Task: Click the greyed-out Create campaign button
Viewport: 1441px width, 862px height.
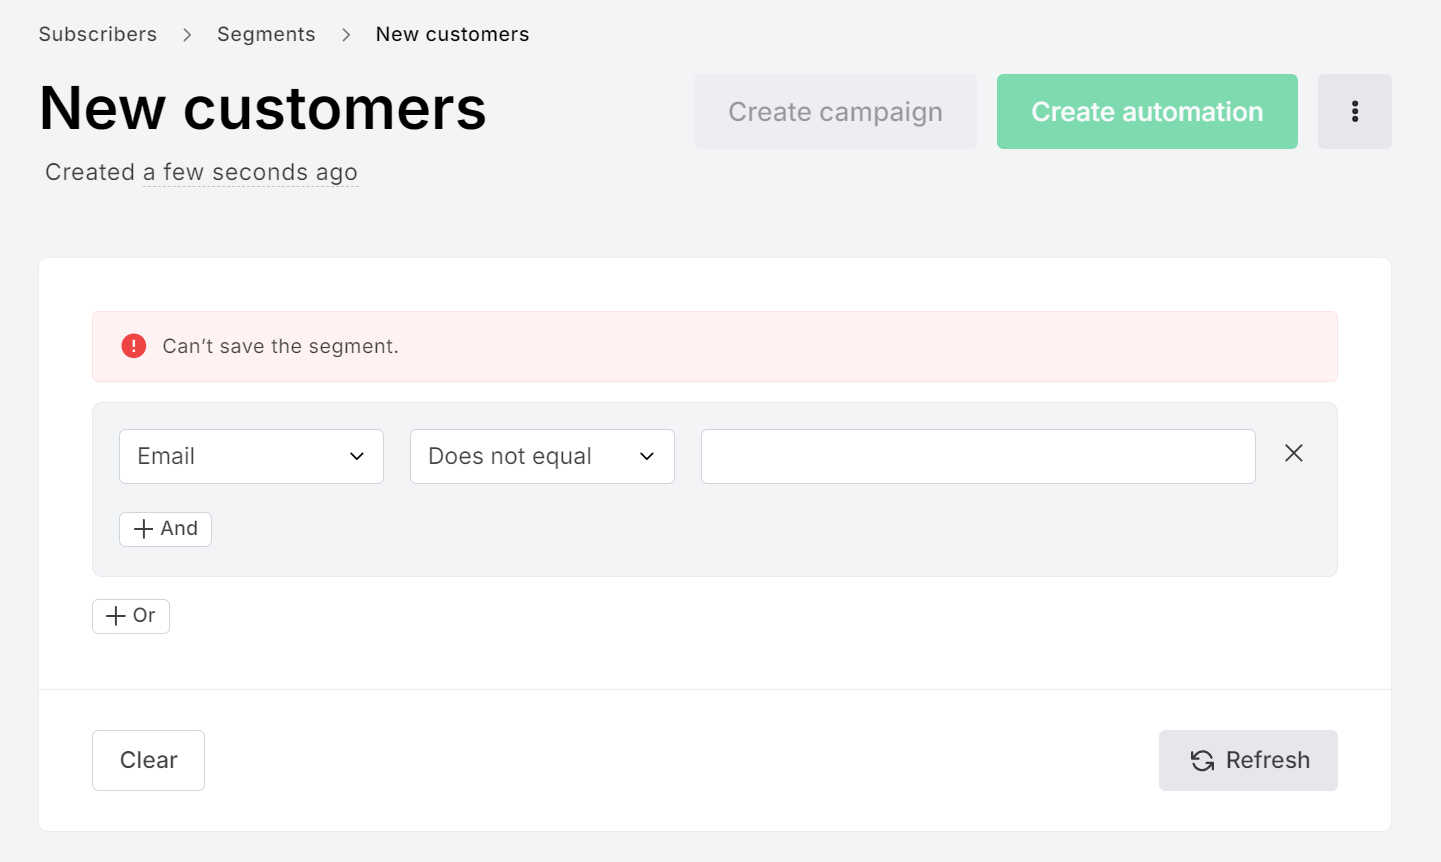Action: point(835,111)
